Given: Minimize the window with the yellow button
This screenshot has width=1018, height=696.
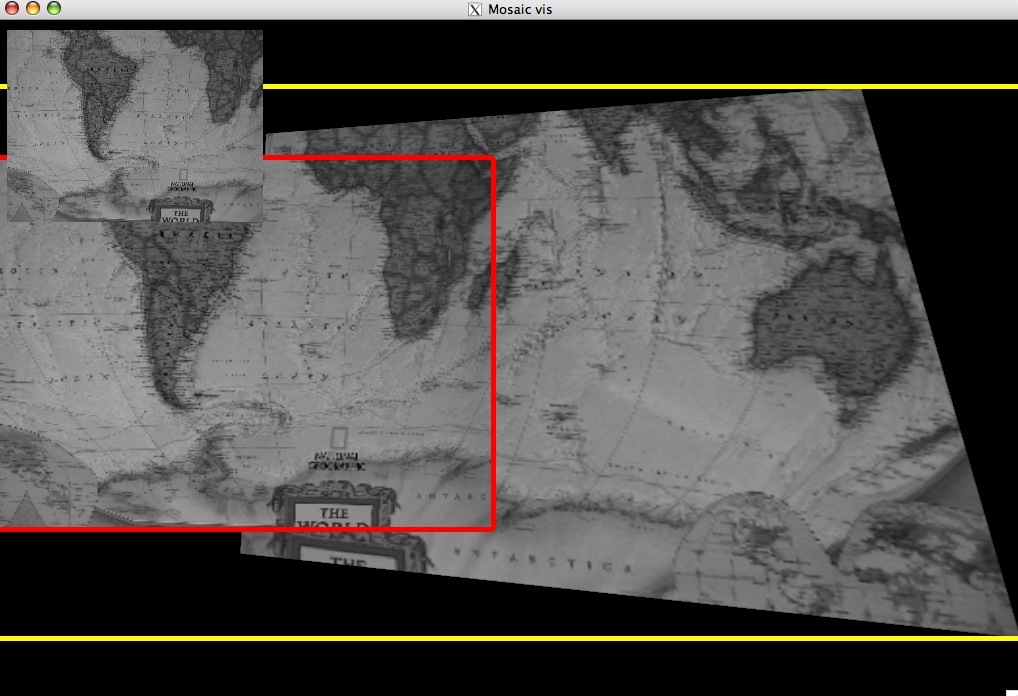Looking at the screenshot, I should click(x=33, y=9).
